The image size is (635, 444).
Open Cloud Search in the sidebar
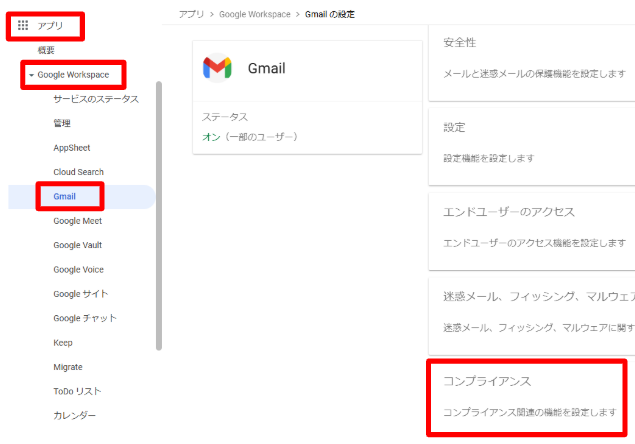pos(79,172)
